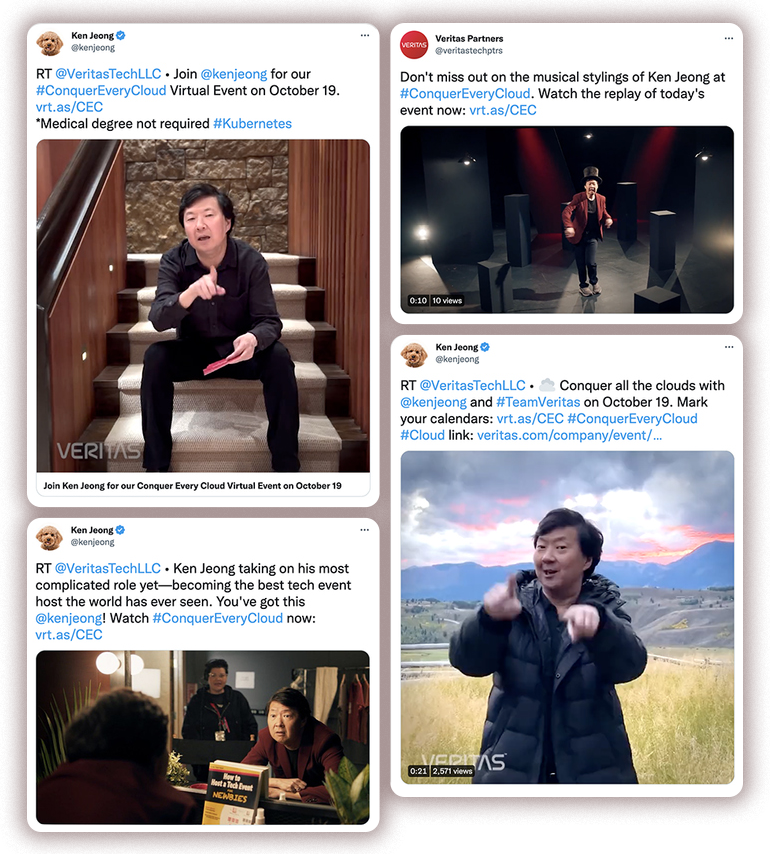Screen dimensions: 770x854
Task: Open the @VeritasTechLLC mention in the Kubernetes tweet
Action: tap(108, 74)
